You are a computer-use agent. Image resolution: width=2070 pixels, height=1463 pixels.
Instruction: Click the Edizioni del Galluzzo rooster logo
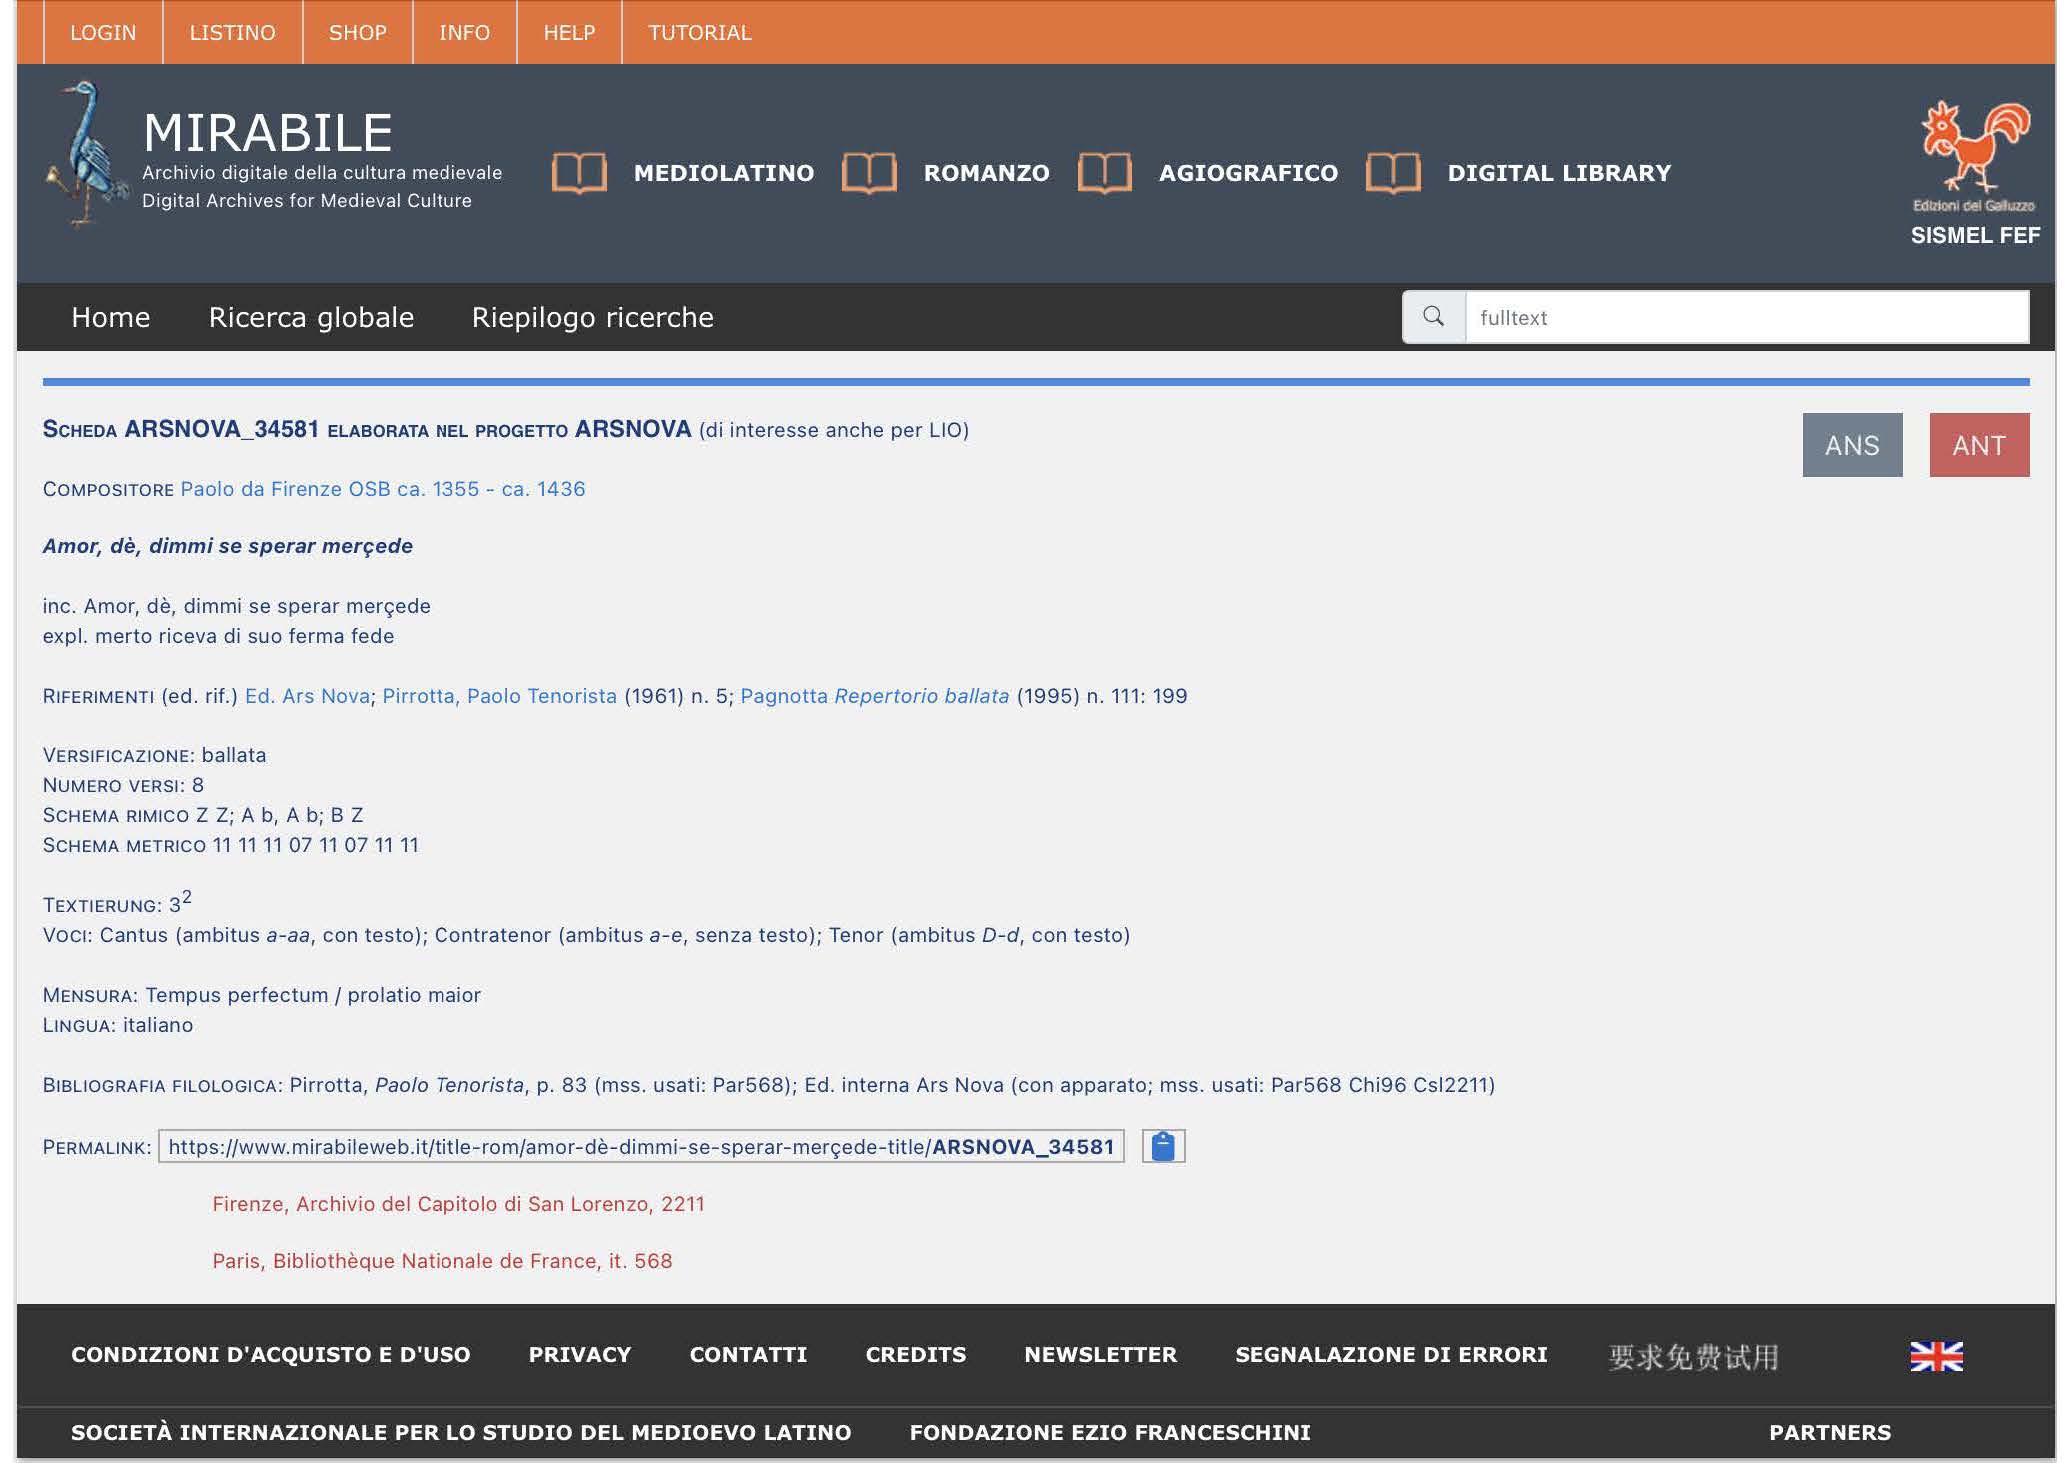(1973, 150)
